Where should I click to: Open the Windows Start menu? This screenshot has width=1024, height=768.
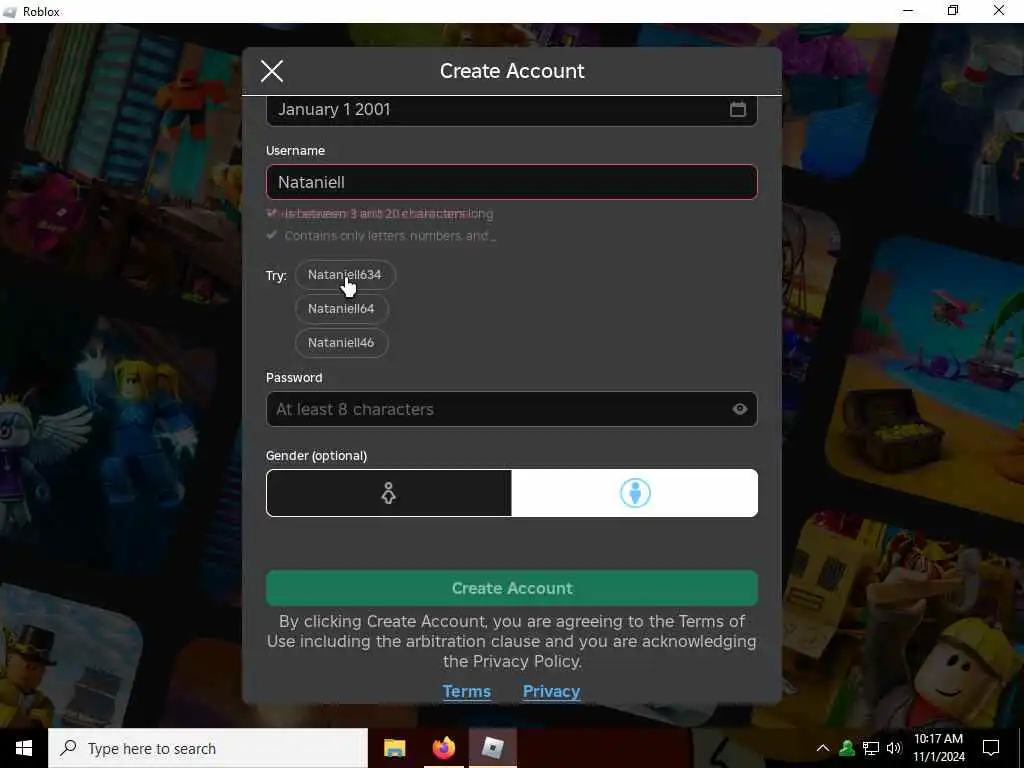pyautogui.click(x=24, y=748)
